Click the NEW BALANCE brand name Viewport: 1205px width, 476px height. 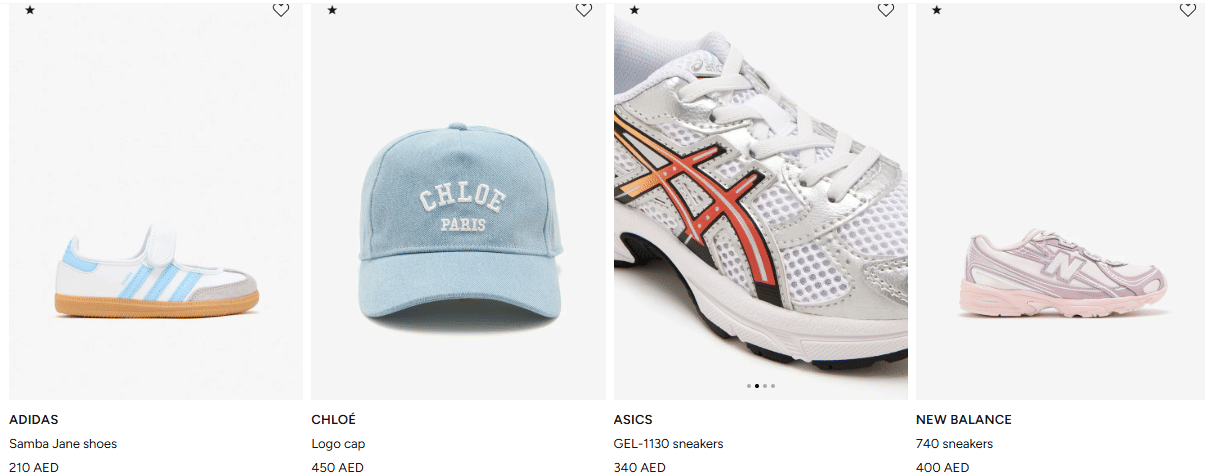point(964,420)
